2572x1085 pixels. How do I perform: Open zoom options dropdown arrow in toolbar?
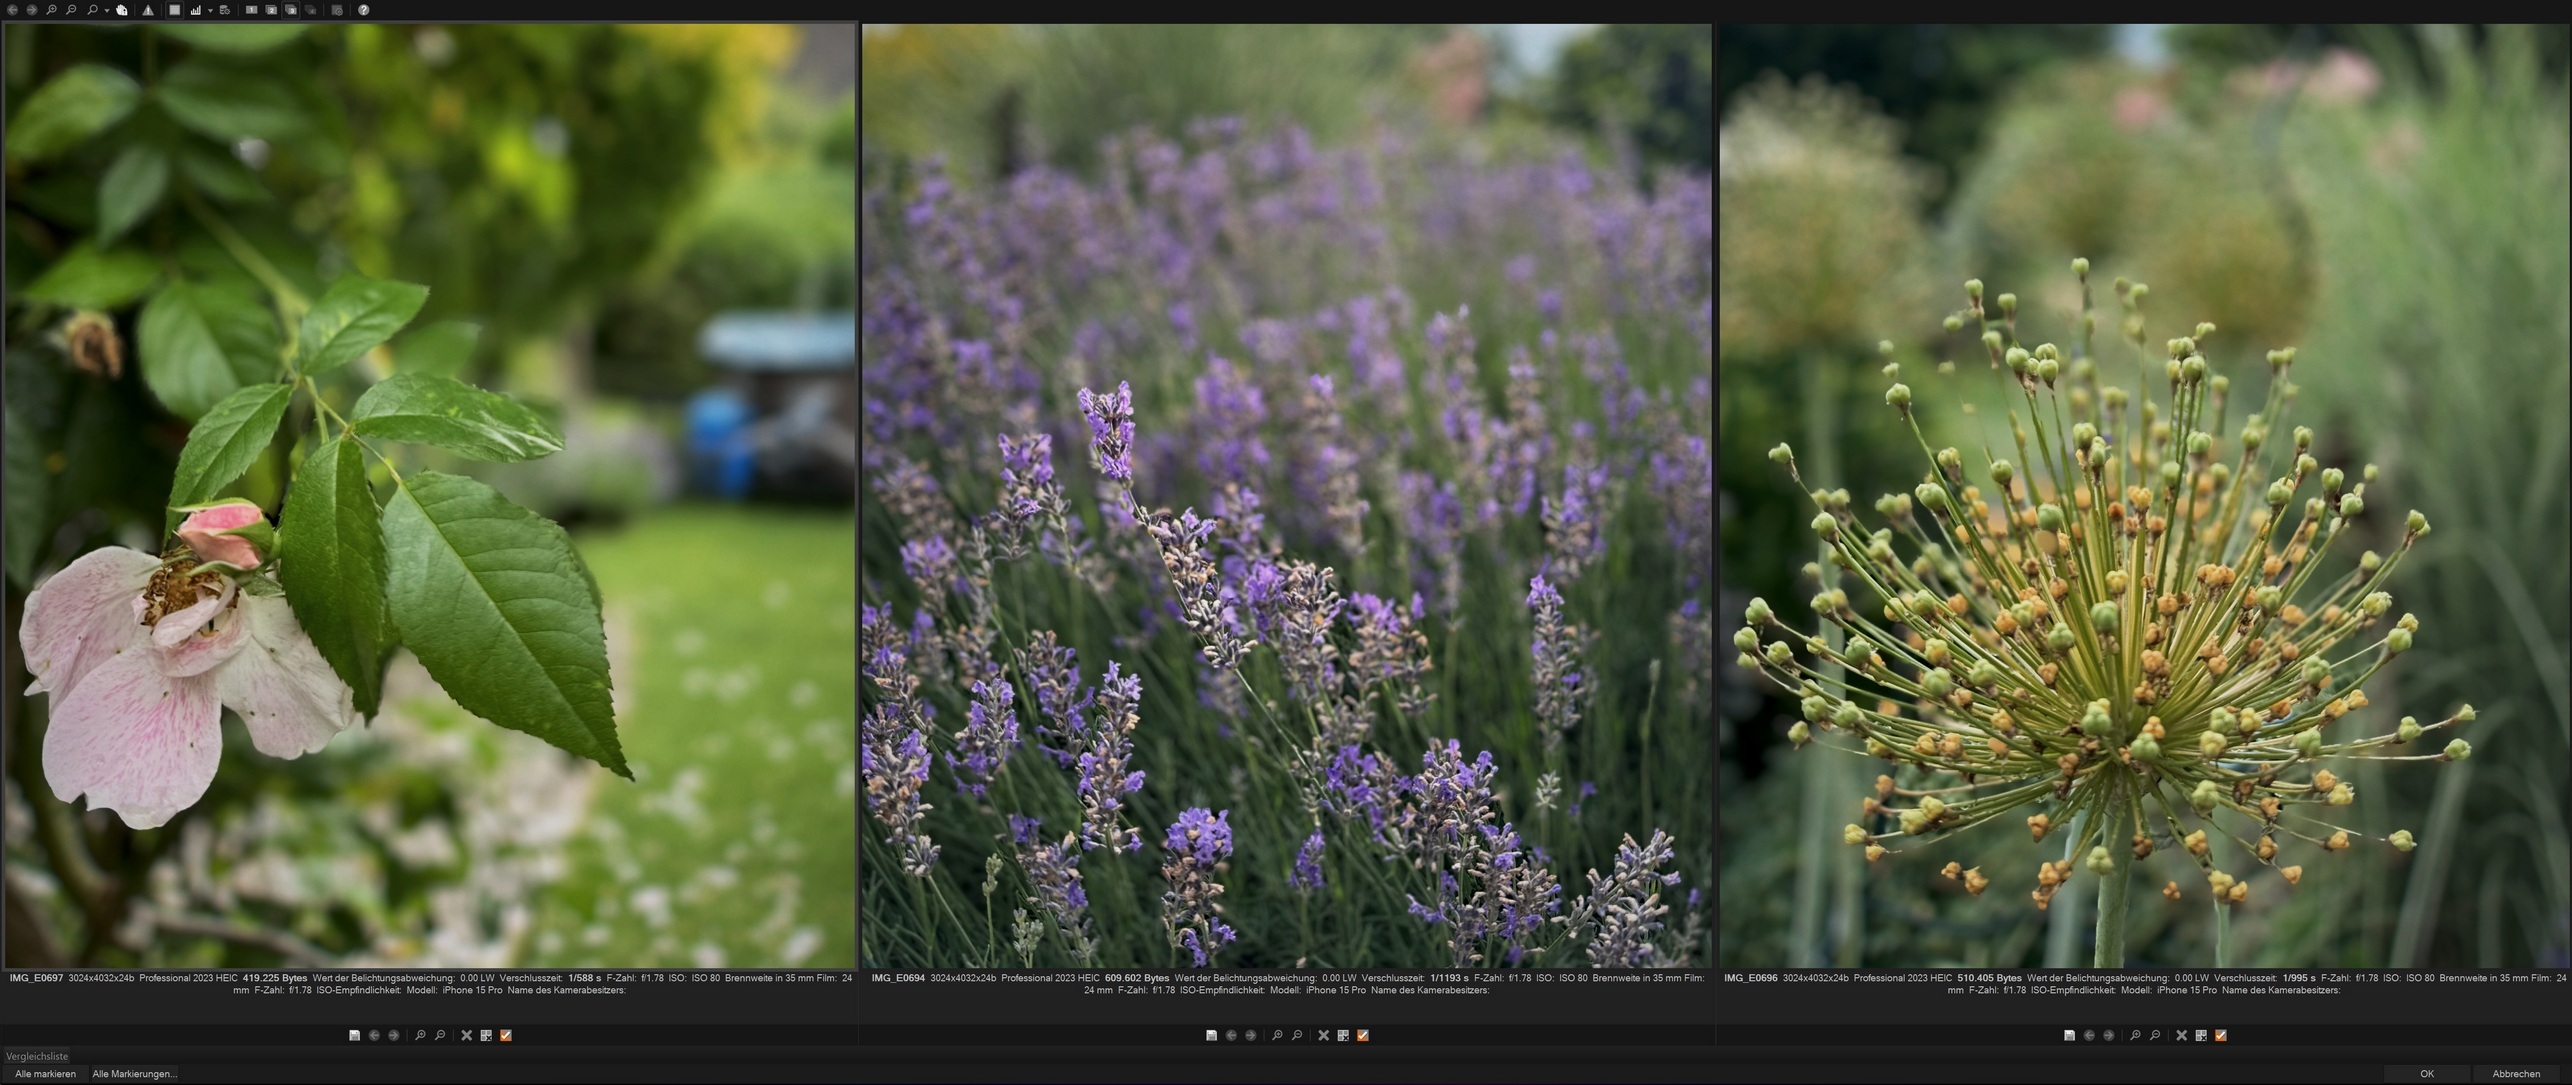(x=107, y=11)
